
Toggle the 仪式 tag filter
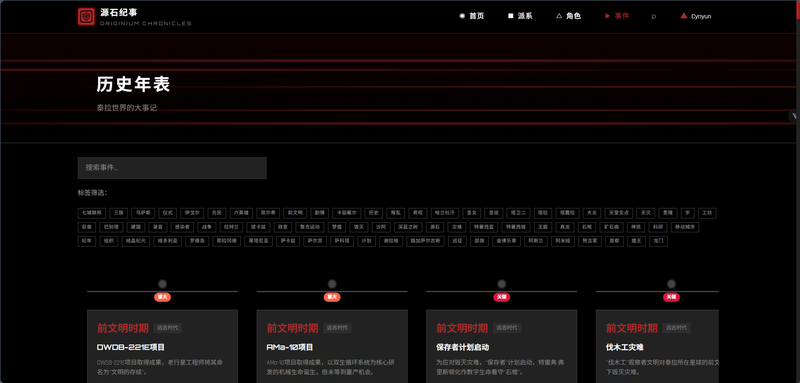coord(168,213)
